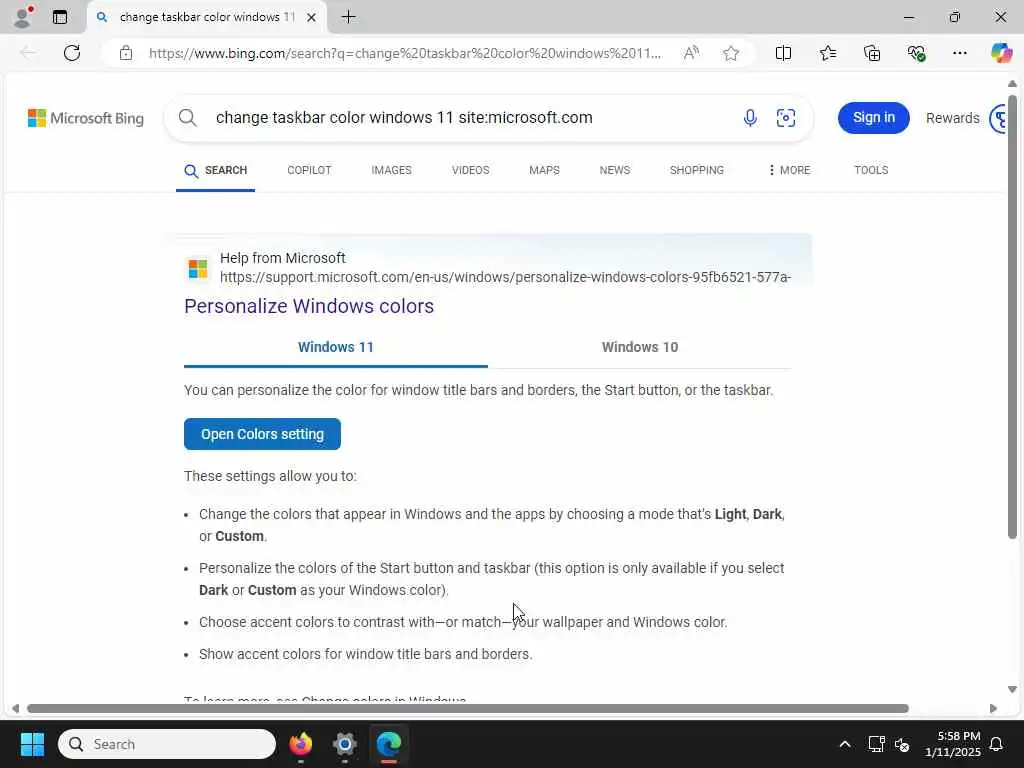1024x768 pixels.
Task: Switch to the NEWS tab
Action: tap(615, 170)
